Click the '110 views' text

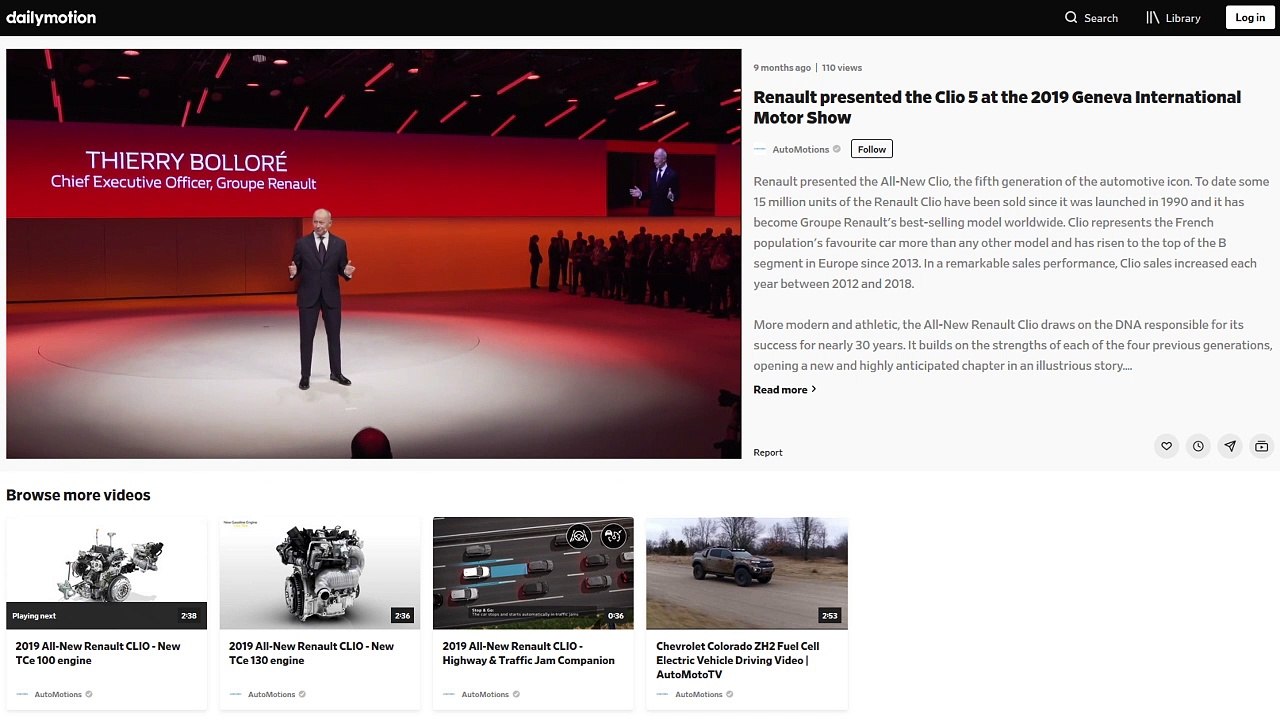842,68
